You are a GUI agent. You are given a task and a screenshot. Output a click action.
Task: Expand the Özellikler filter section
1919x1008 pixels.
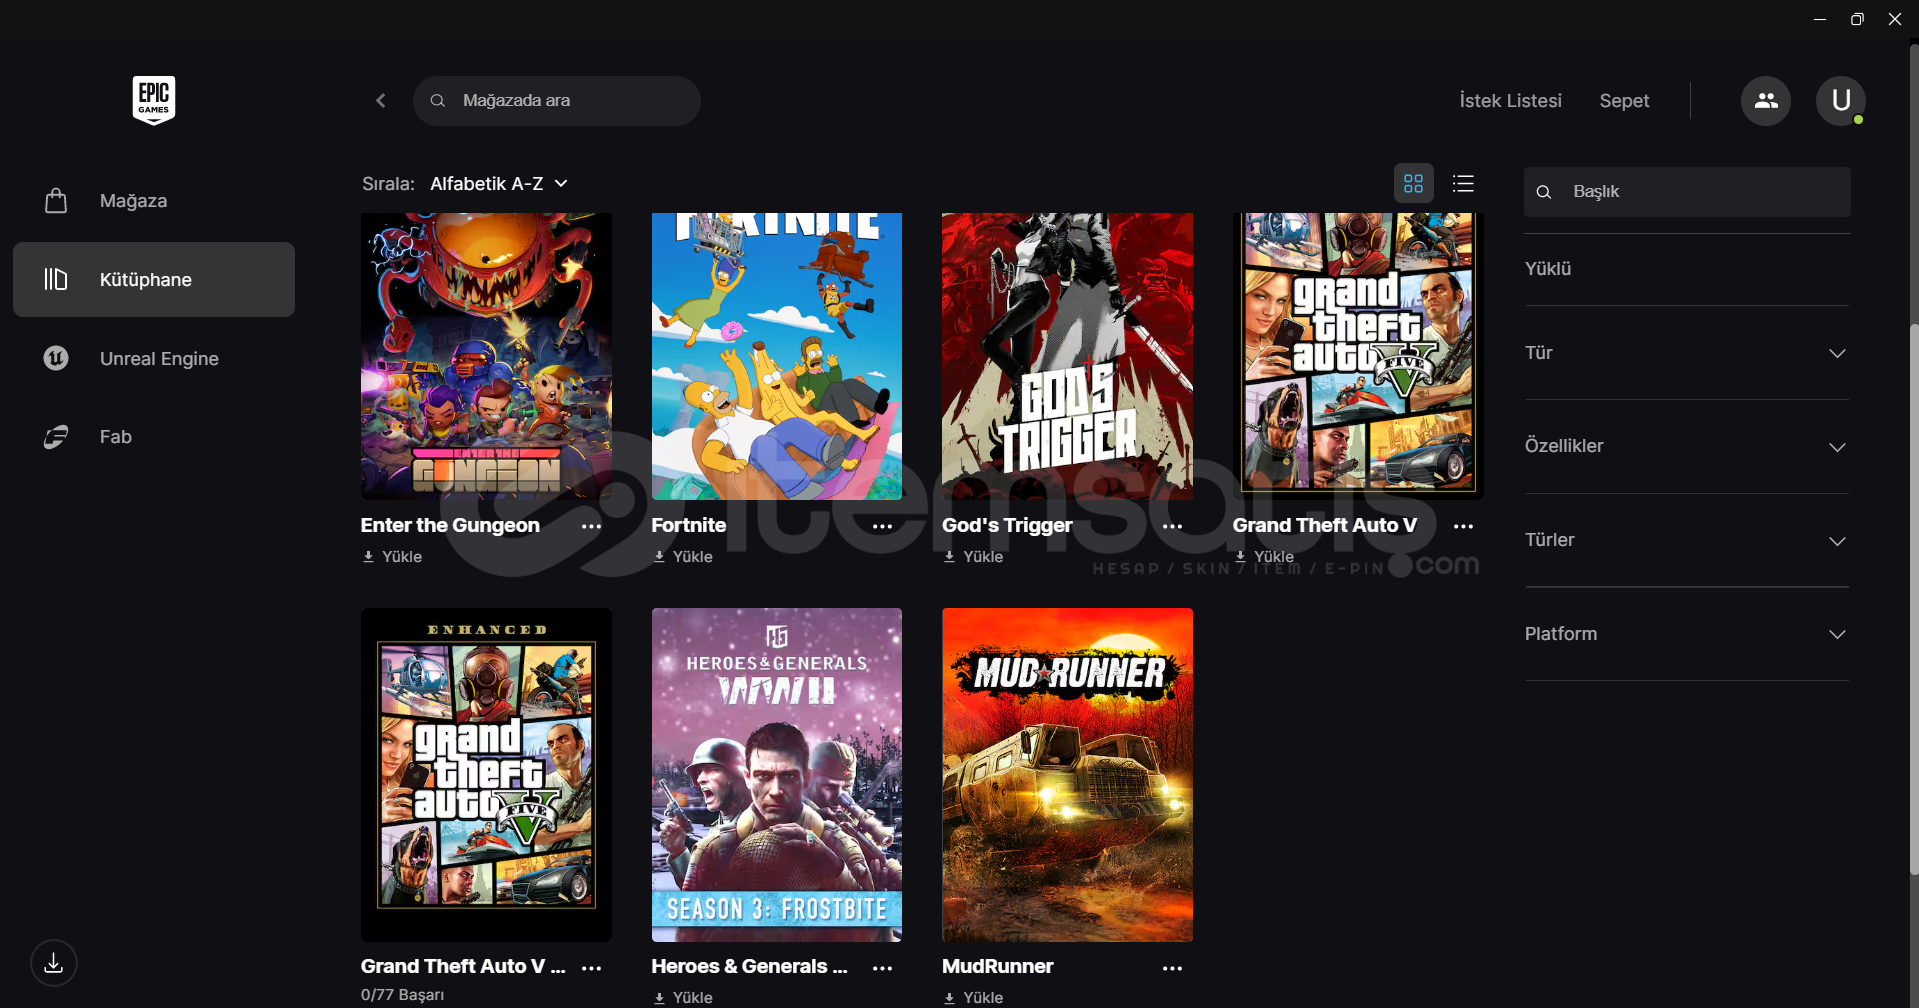click(1687, 447)
